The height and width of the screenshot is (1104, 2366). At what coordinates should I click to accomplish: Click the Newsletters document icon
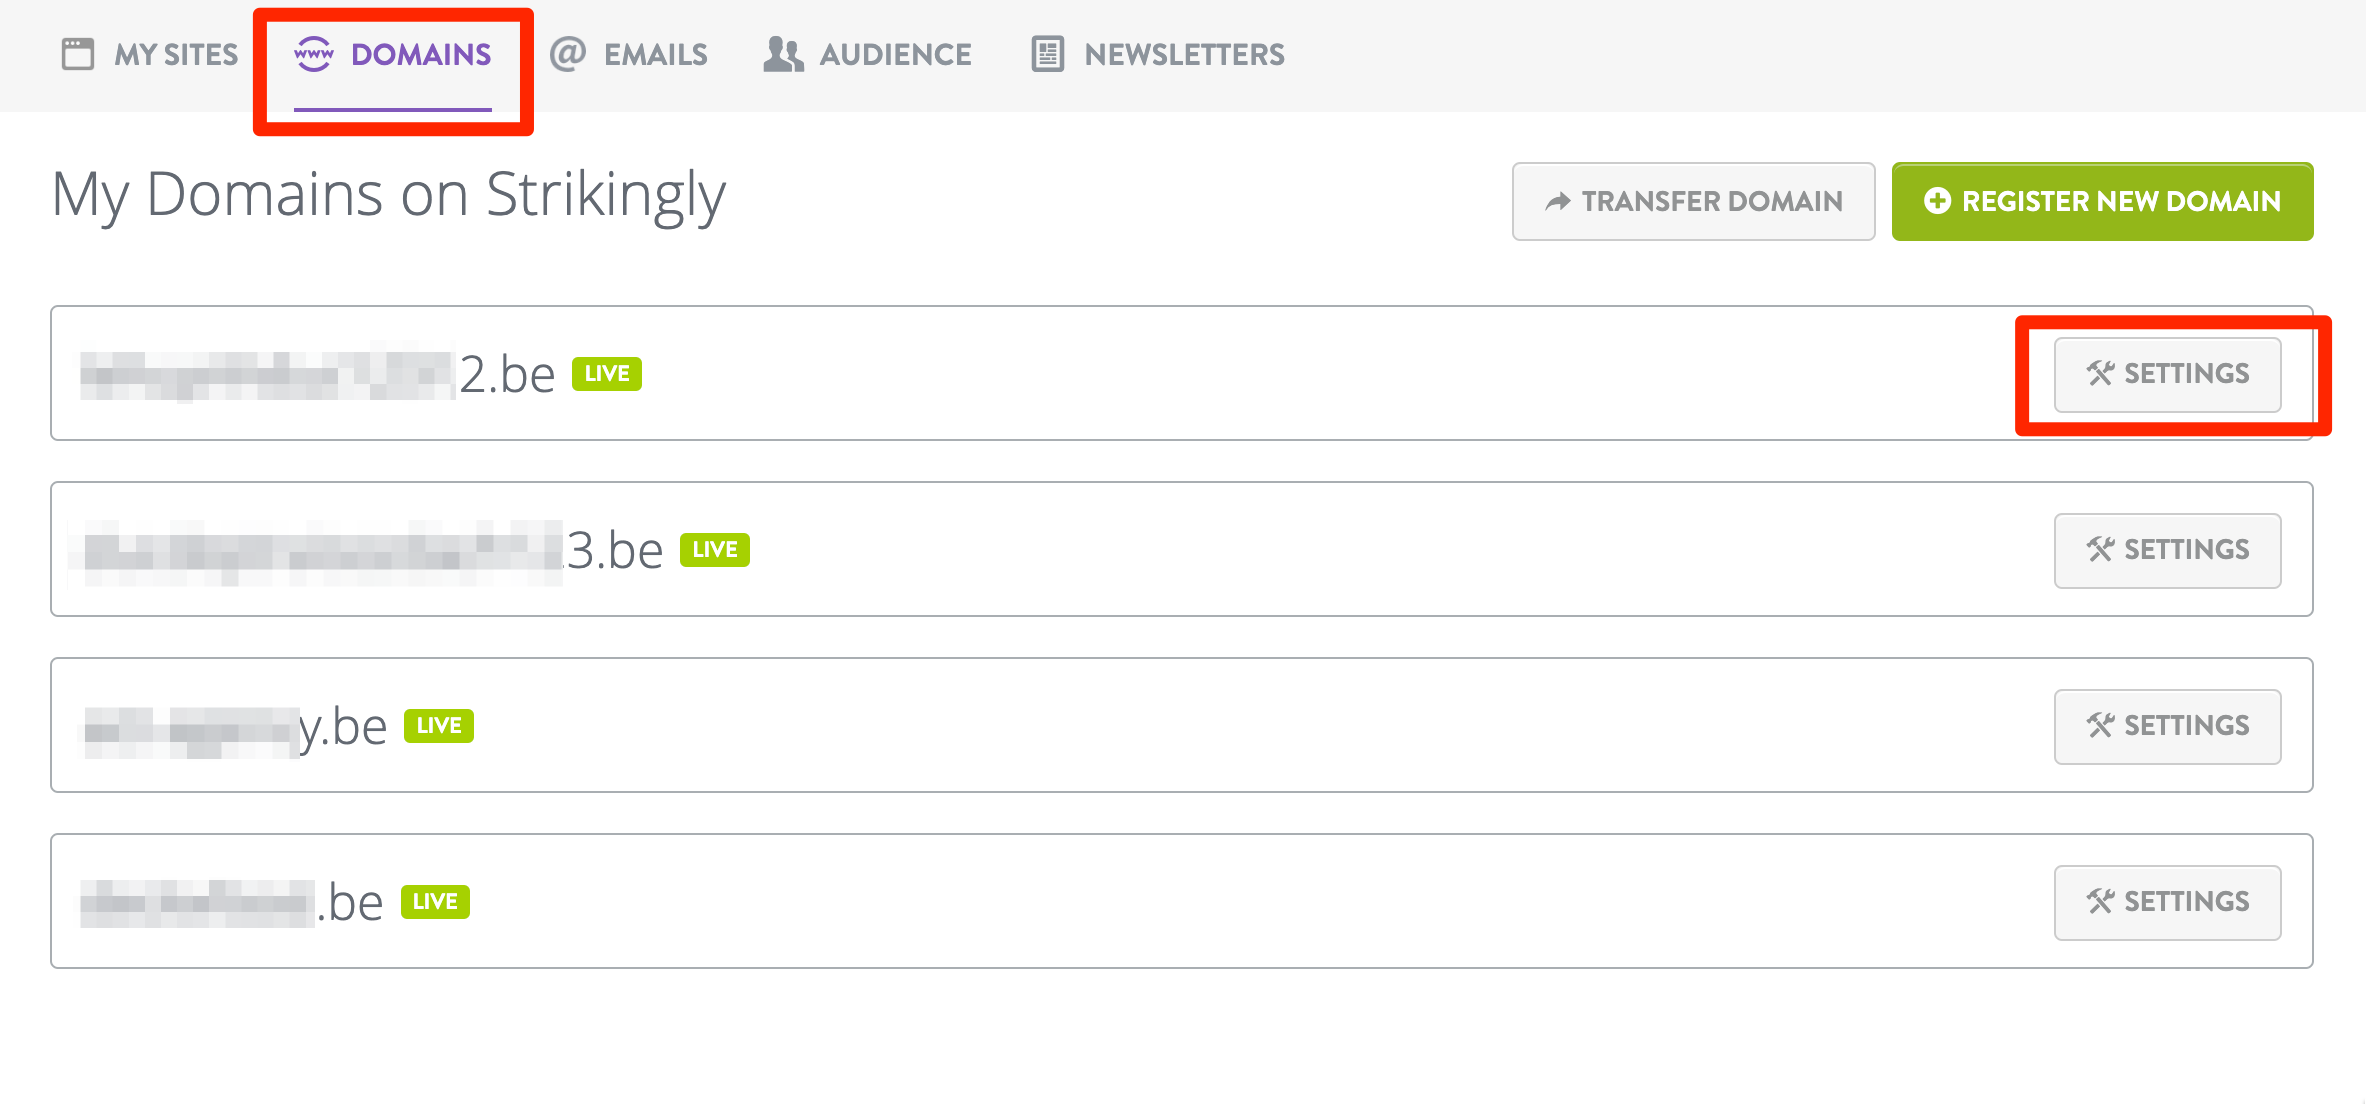[1047, 54]
